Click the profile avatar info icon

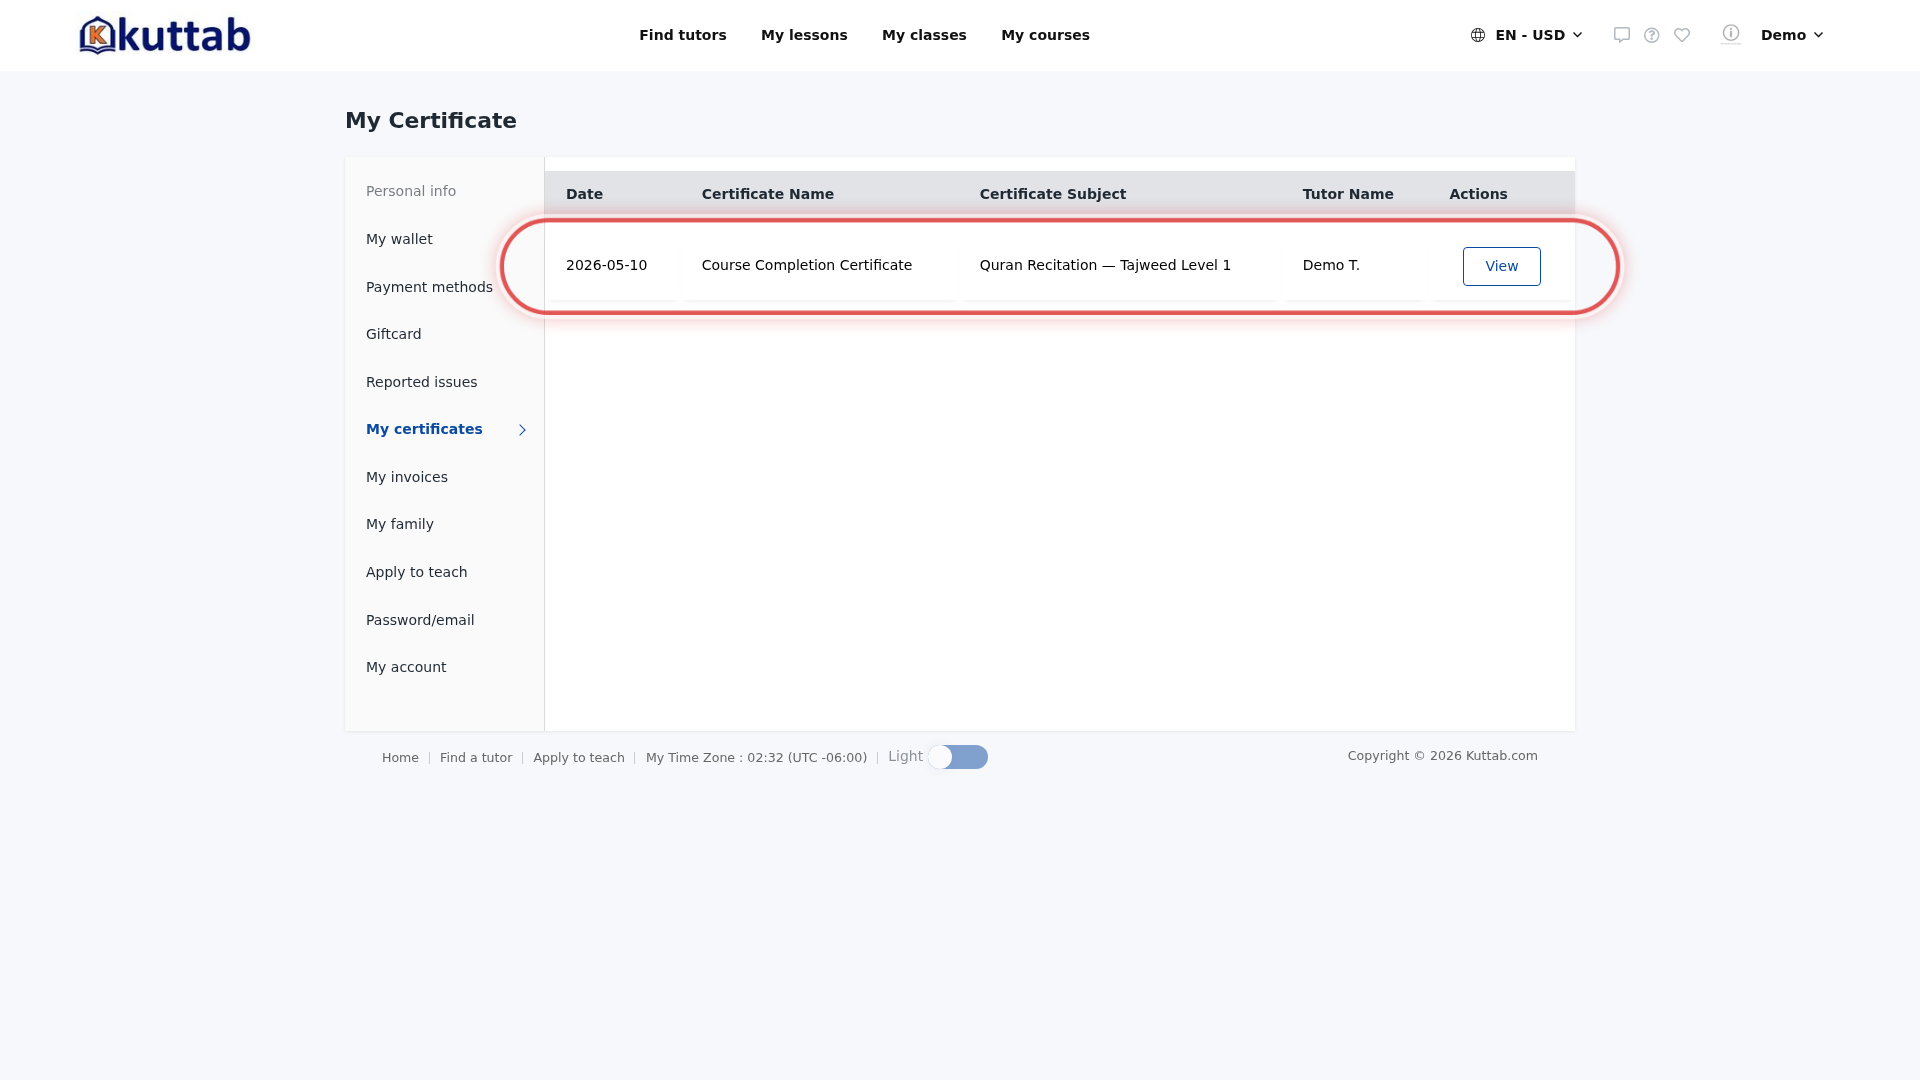tap(1731, 34)
